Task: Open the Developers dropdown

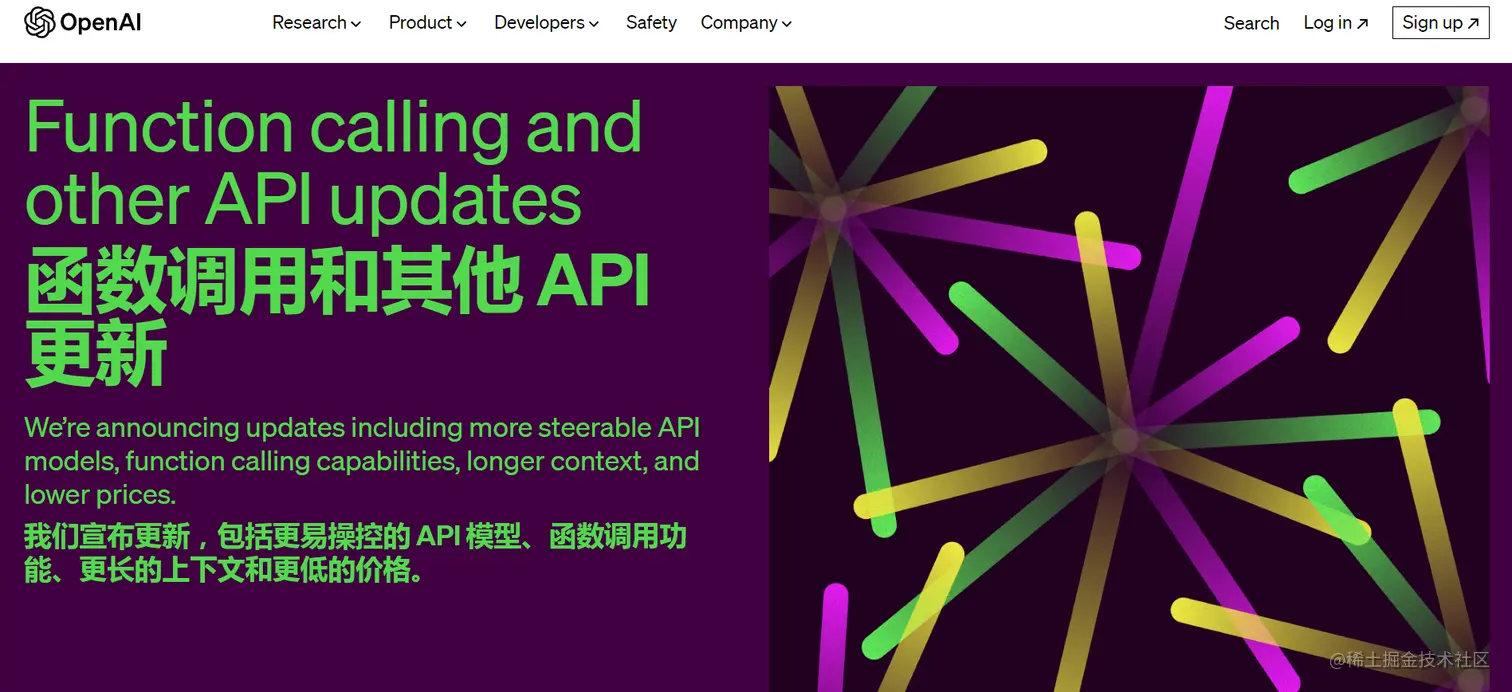Action: point(546,23)
